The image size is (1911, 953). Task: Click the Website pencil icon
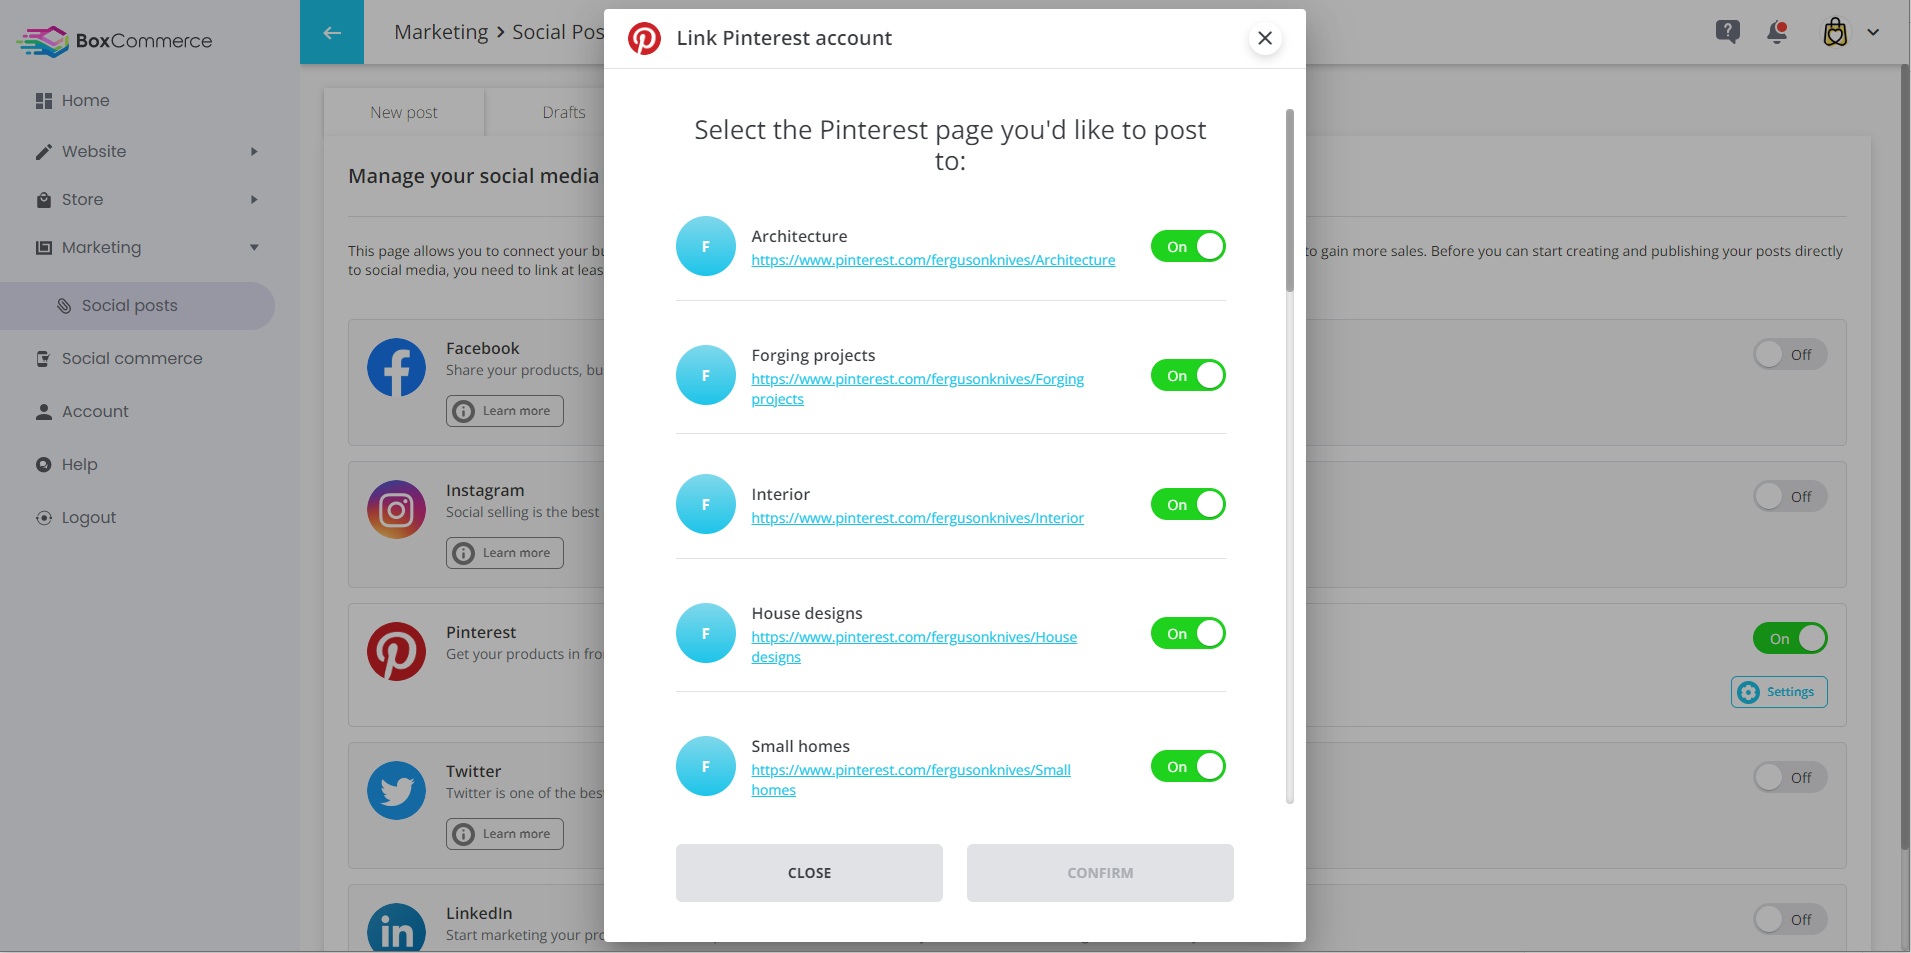43,152
